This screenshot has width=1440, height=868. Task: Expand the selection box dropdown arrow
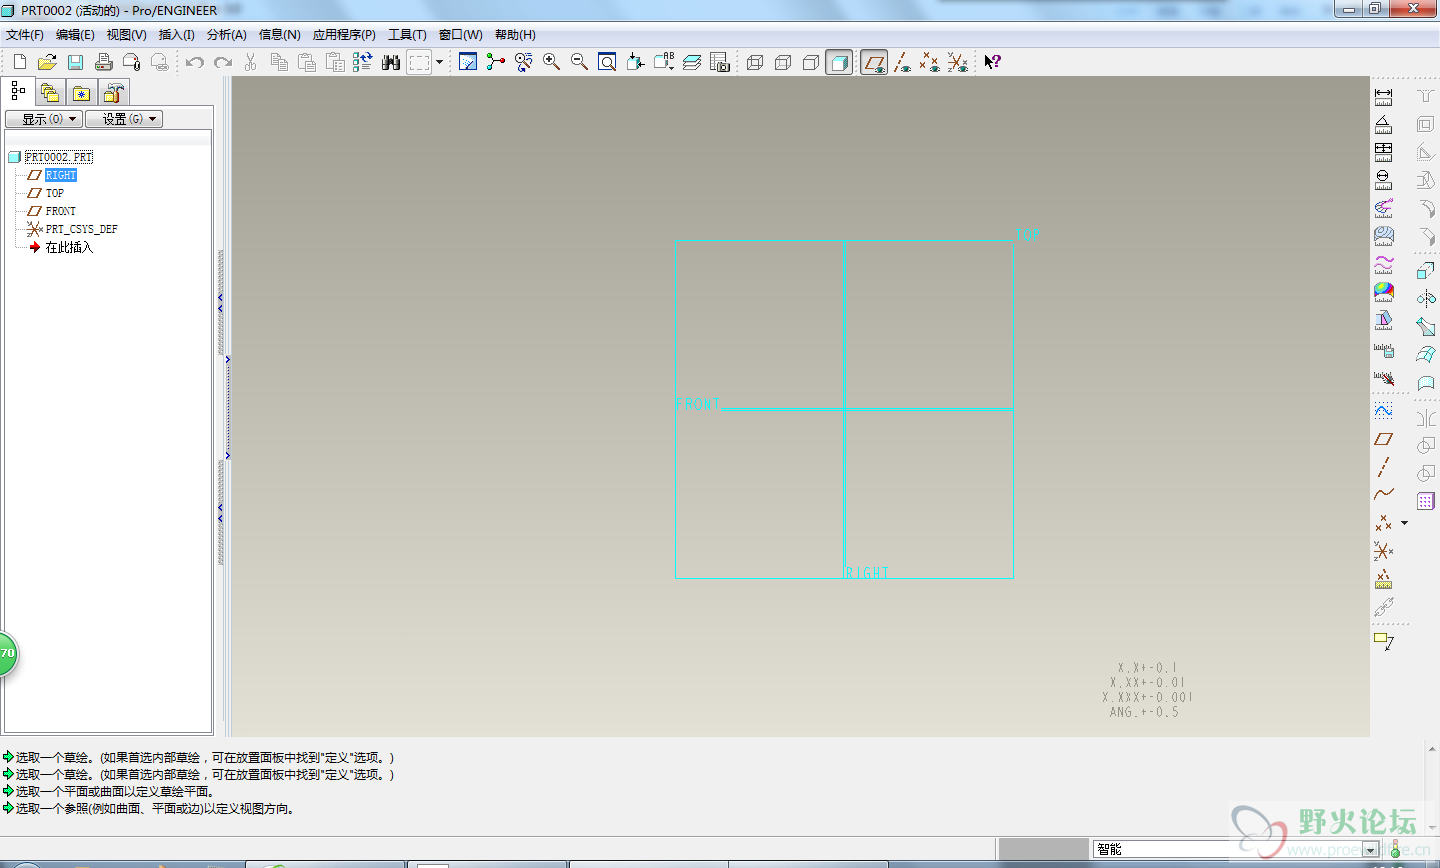point(439,62)
